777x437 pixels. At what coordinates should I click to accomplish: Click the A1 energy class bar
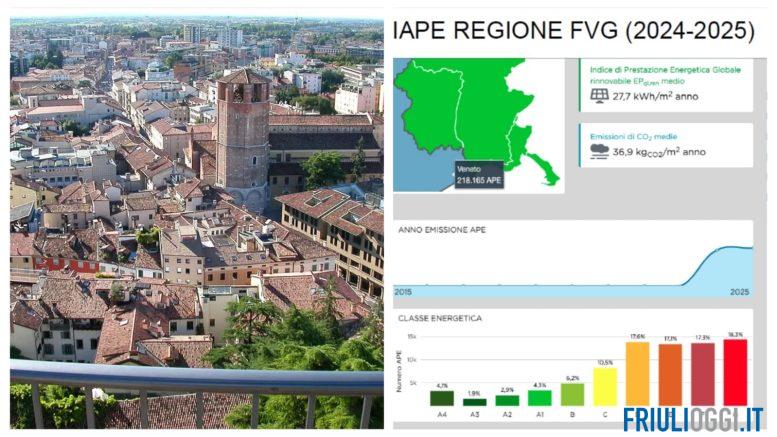(540, 397)
